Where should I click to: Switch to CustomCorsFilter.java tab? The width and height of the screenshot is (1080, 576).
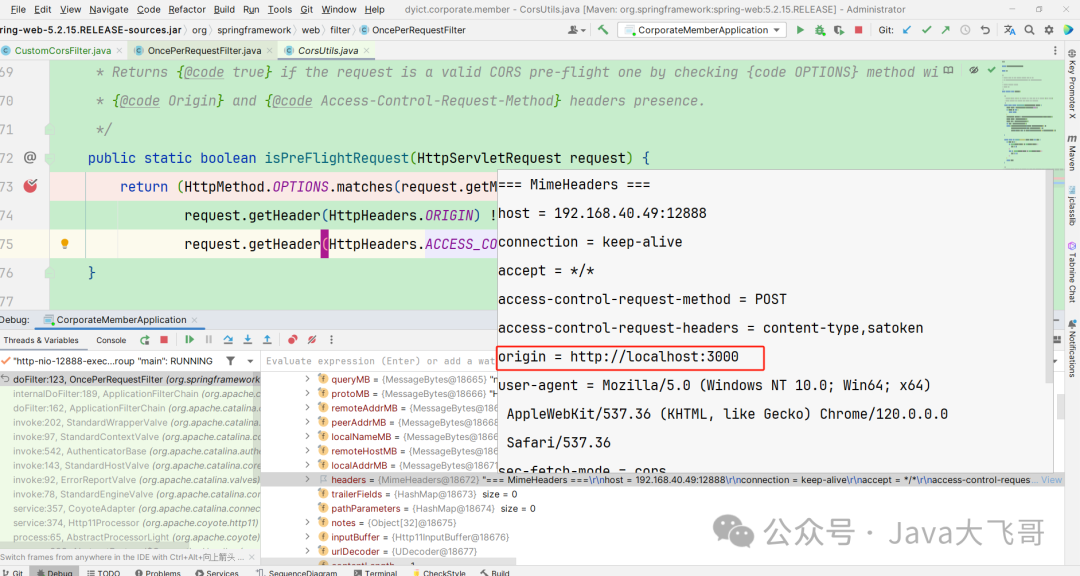click(63, 50)
